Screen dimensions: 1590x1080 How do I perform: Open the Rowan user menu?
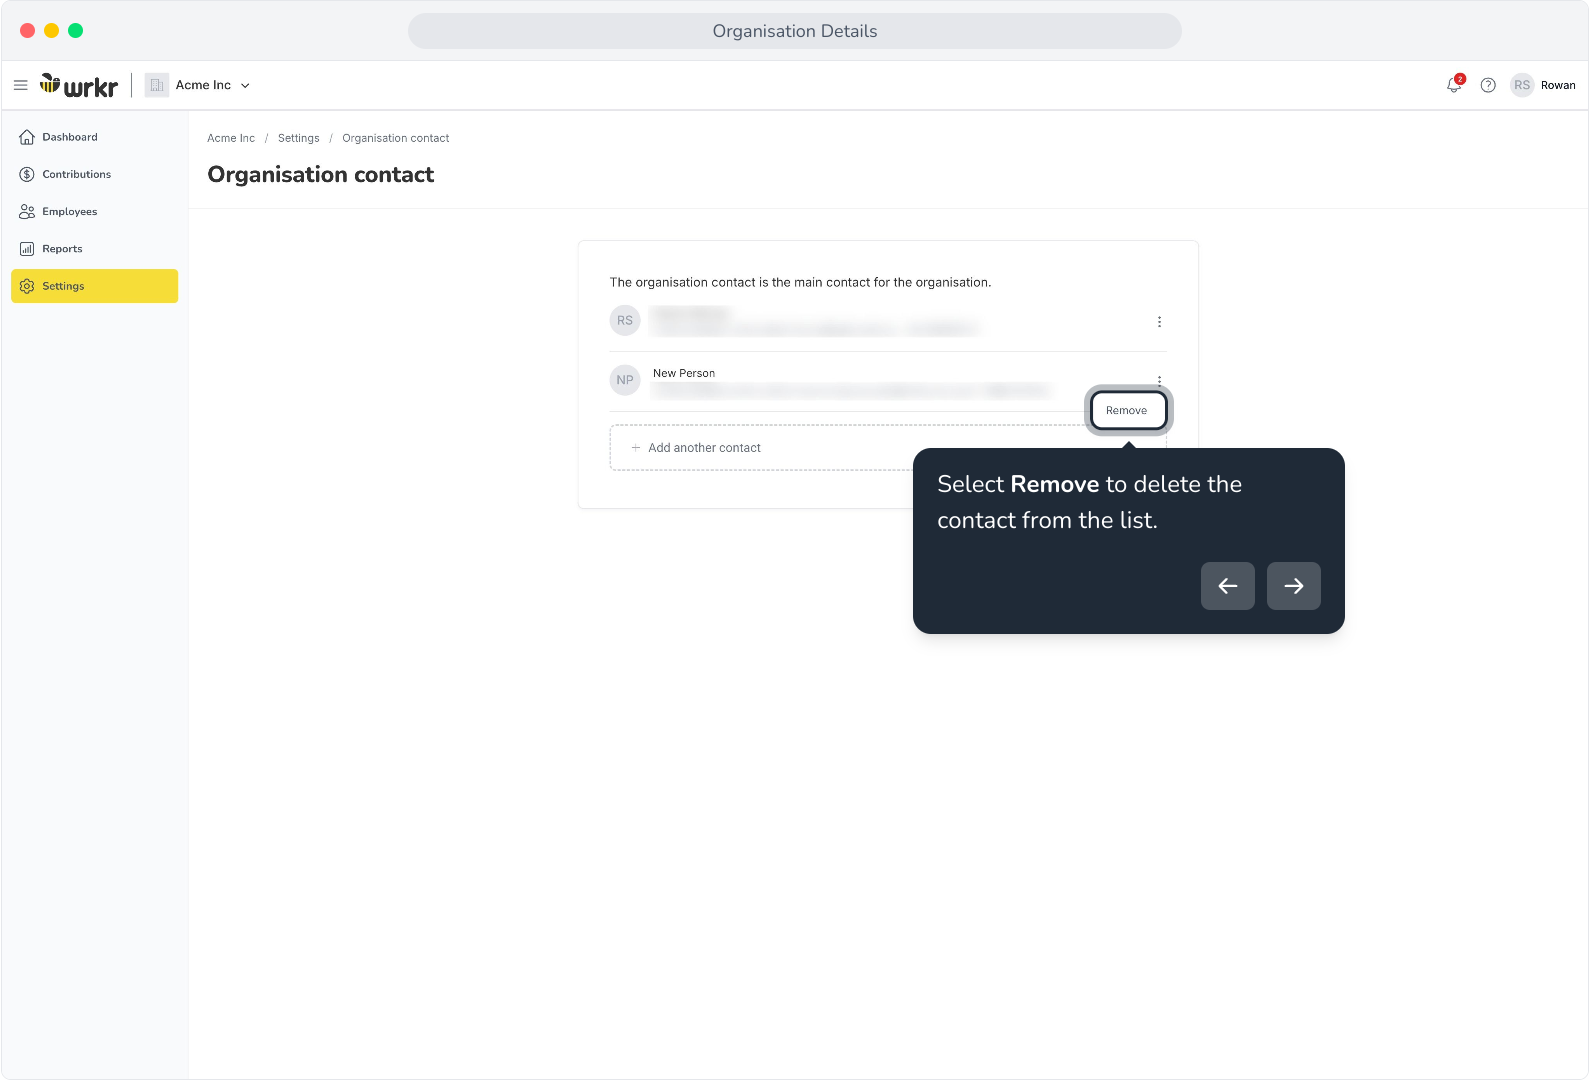click(x=1558, y=85)
